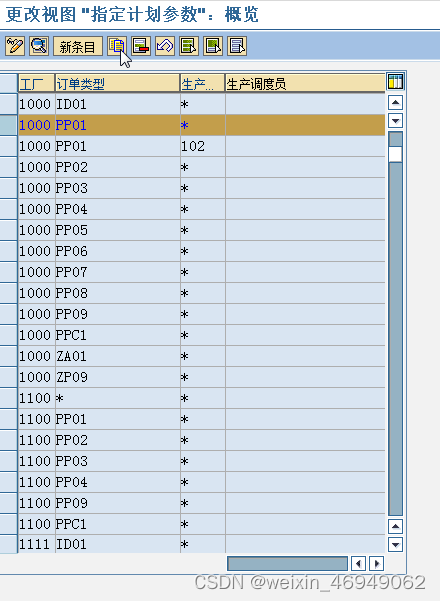Click the horizontal scrollbar thumb
The width and height of the screenshot is (440, 601).
(287, 563)
